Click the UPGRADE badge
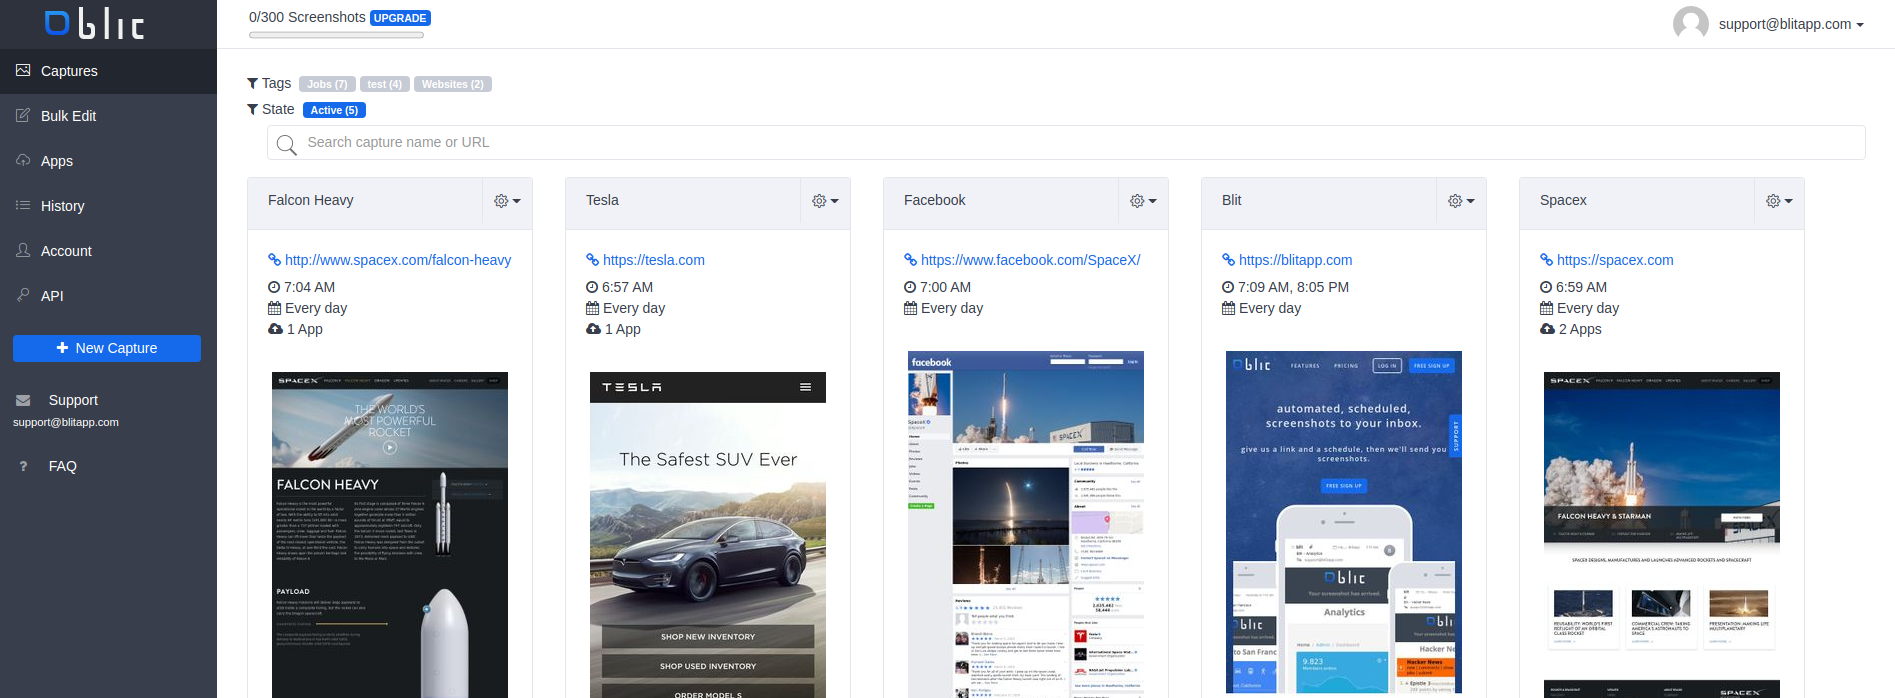 click(400, 18)
